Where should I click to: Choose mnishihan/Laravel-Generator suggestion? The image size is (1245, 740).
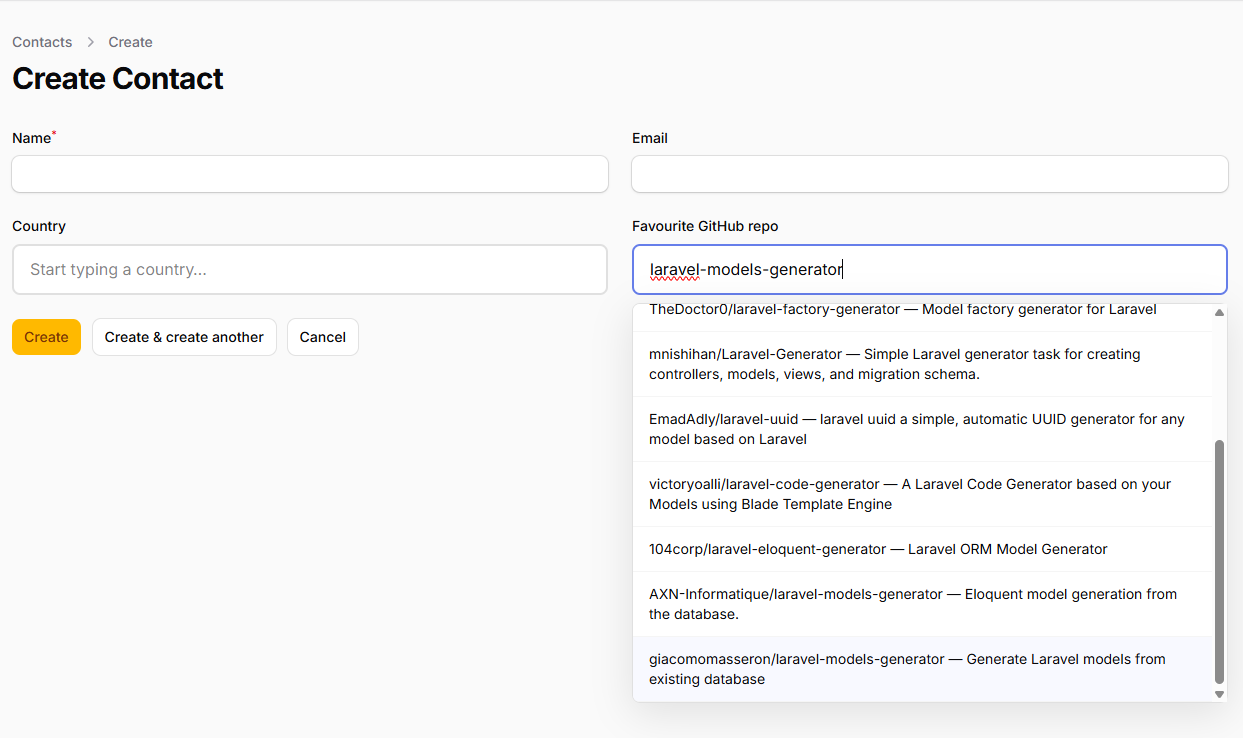(922, 364)
